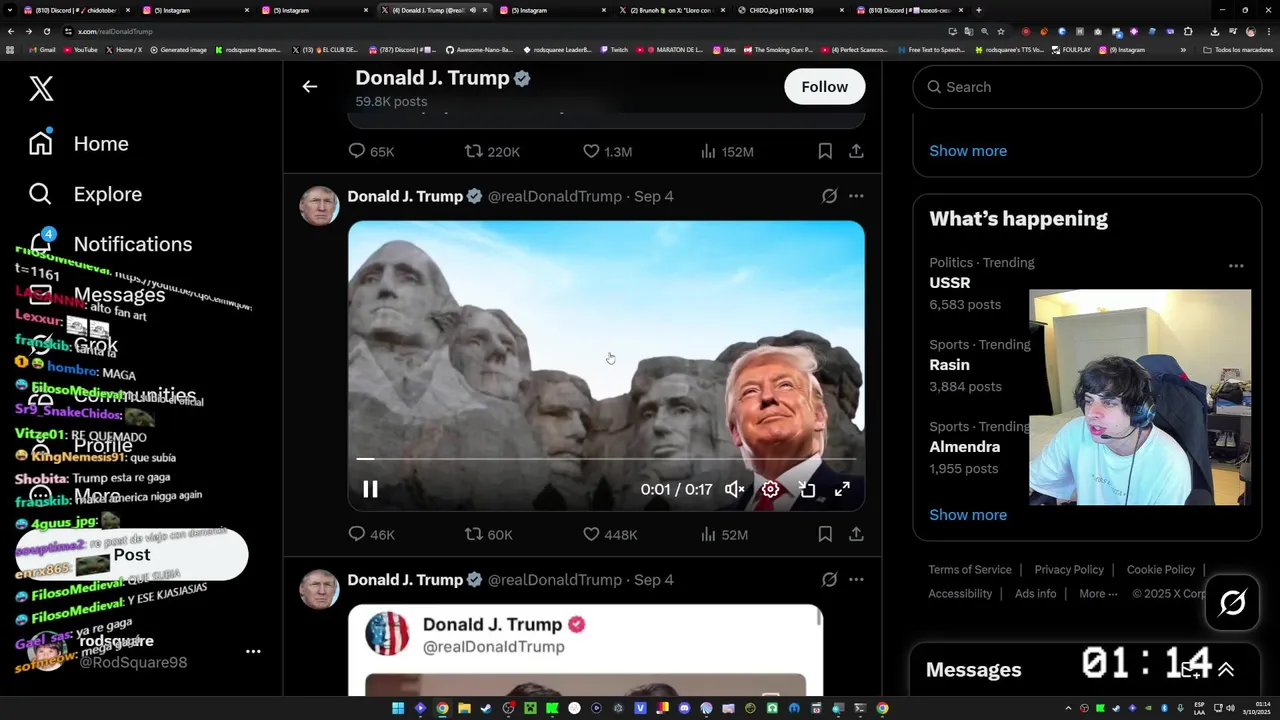Switch the video to fullscreen
1280x720 pixels.
tap(842, 489)
